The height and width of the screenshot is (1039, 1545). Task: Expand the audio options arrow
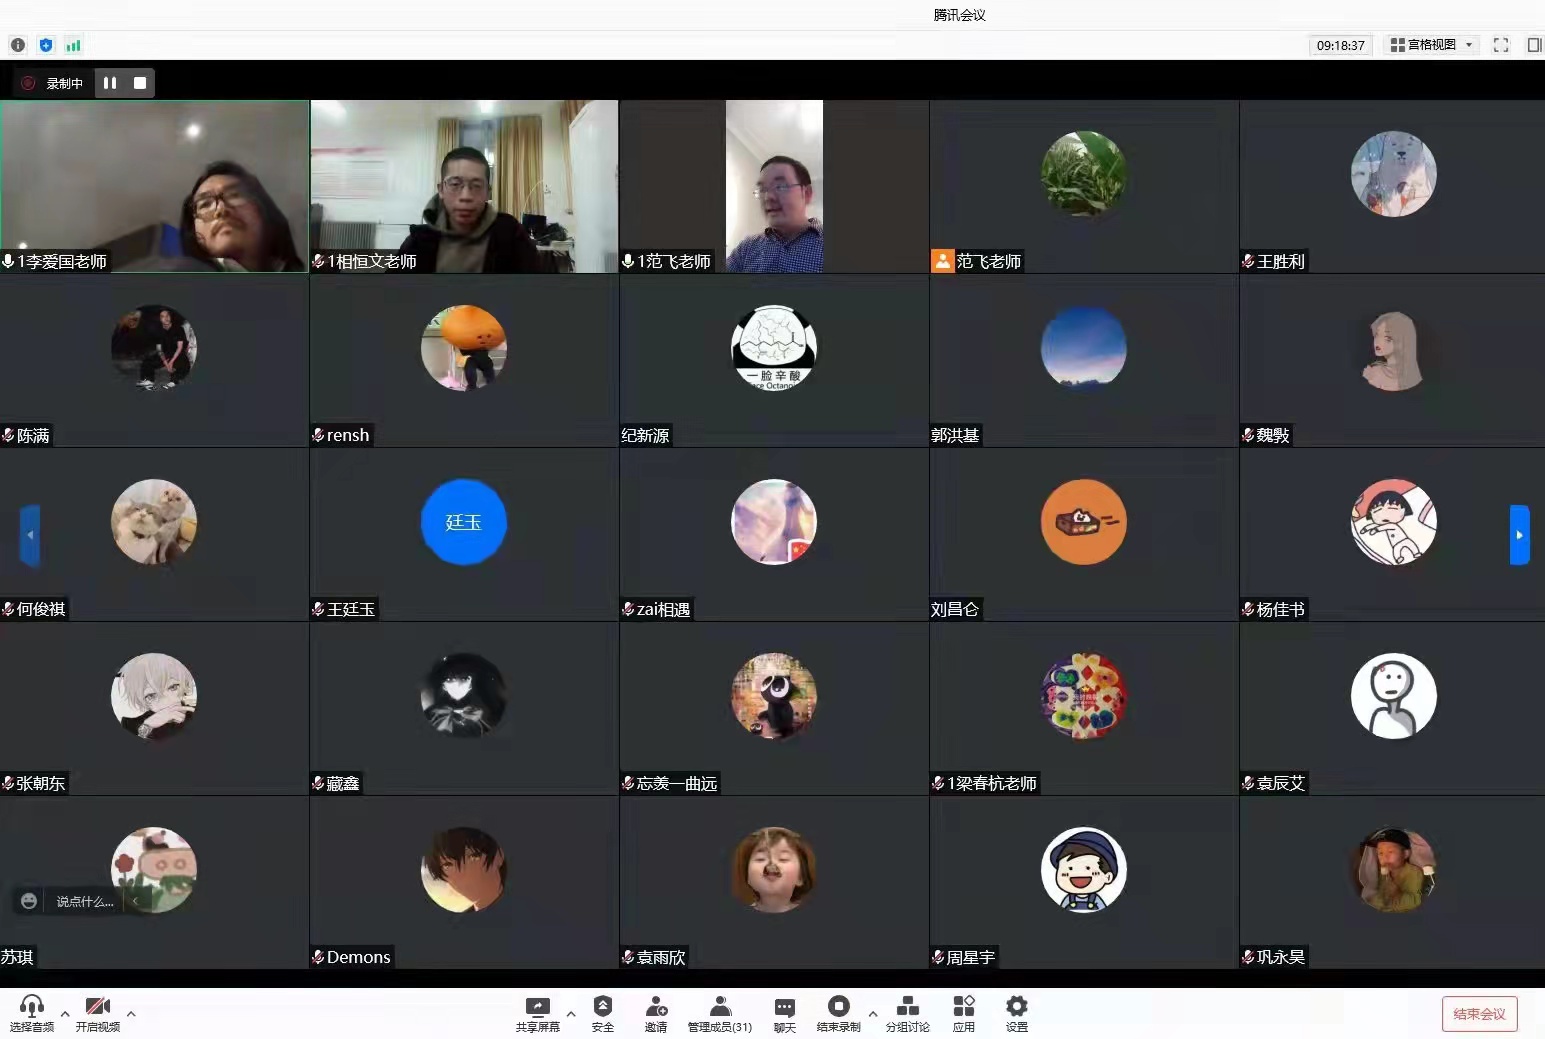coord(65,1014)
